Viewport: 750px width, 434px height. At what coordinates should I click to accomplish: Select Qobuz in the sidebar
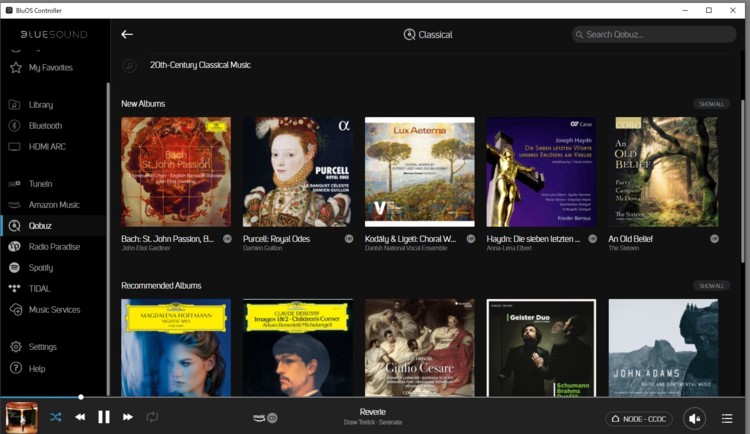click(40, 226)
